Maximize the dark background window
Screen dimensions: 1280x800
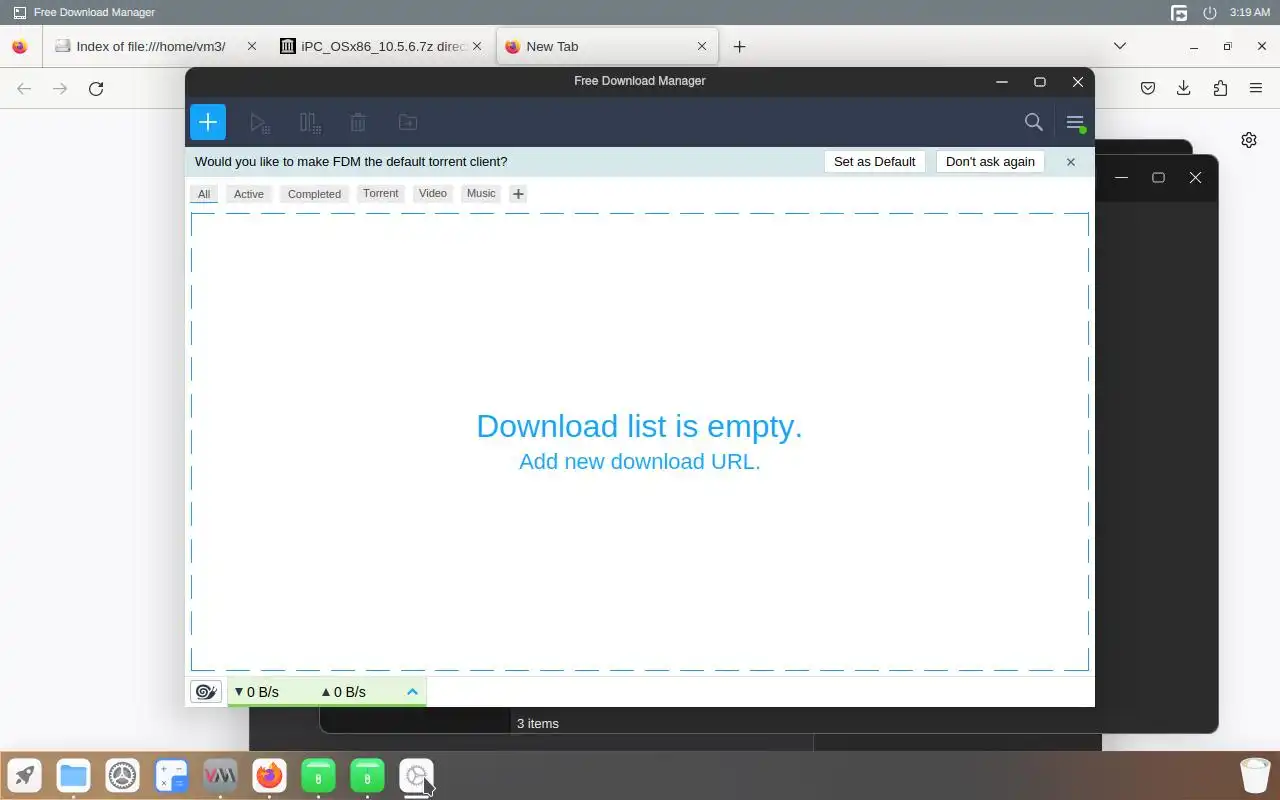(x=1158, y=177)
